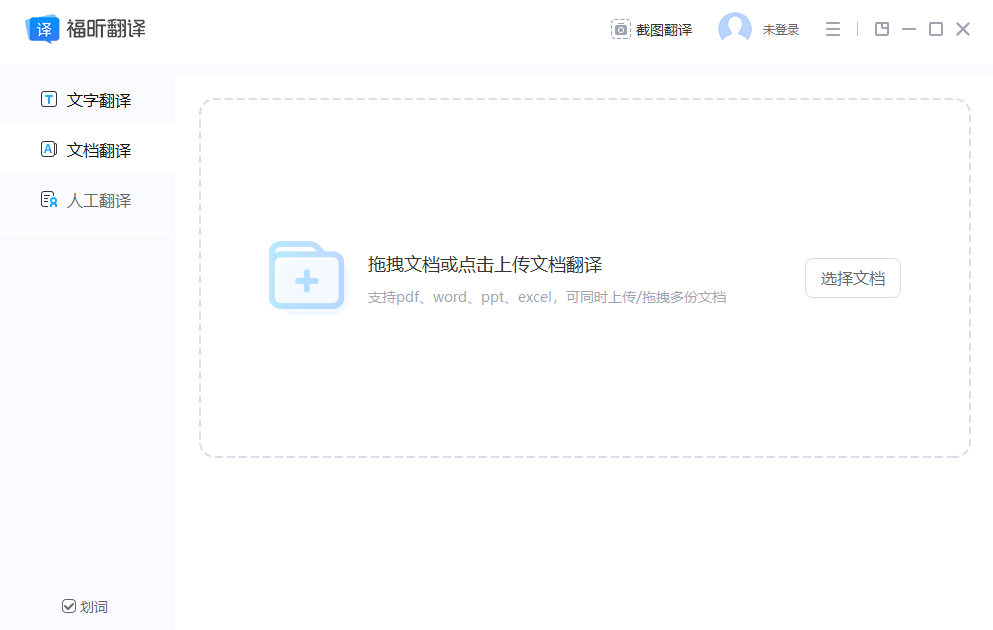The width and height of the screenshot is (993, 630).
Task: Toggle word-selection translation at bottom left
Action: coord(87,606)
